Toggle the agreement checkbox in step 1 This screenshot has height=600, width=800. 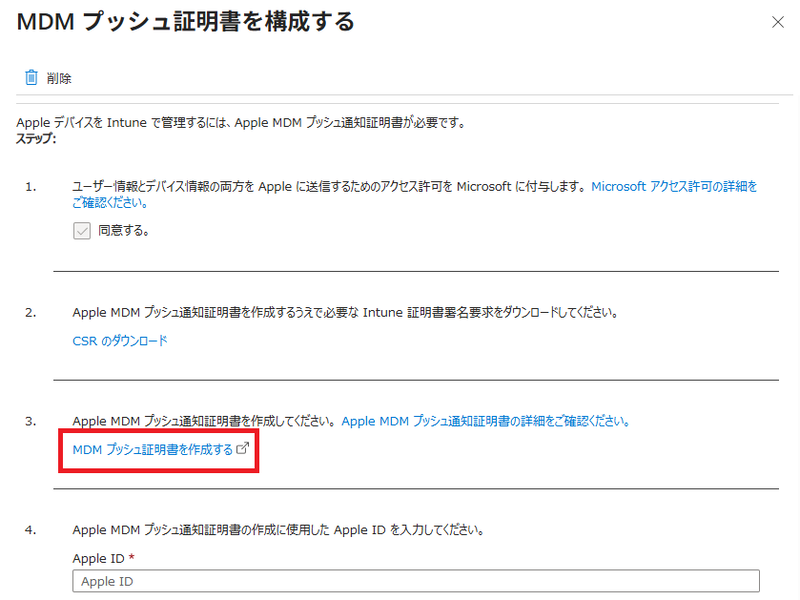(x=81, y=230)
